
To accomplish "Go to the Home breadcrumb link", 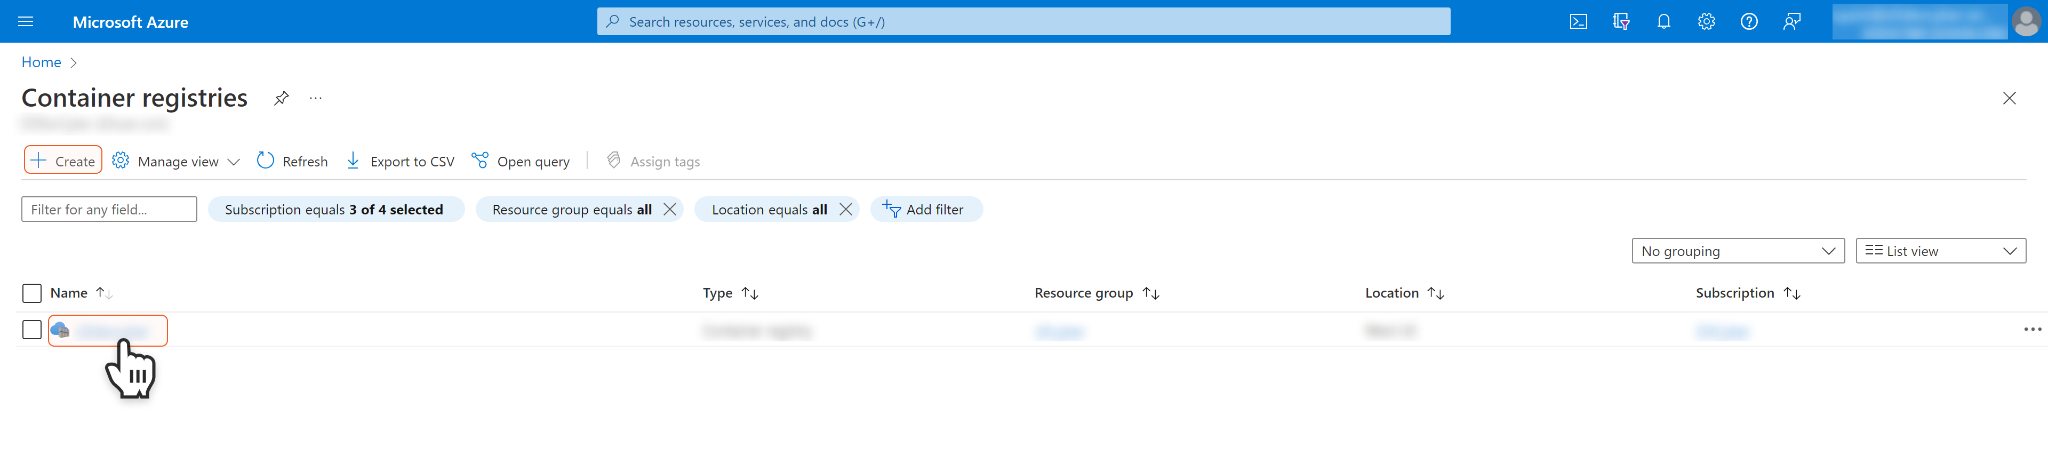I will tap(41, 62).
